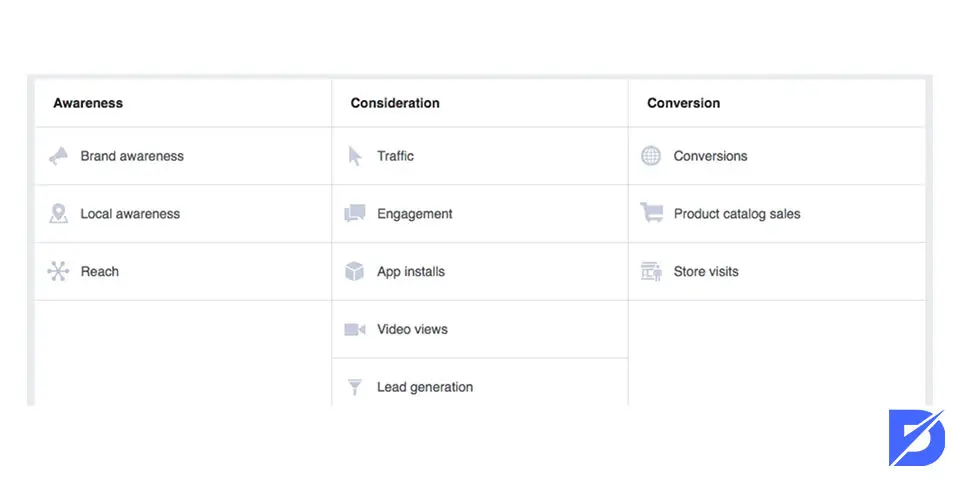Viewport: 960px width, 480px height.
Task: Click the App installs box icon
Action: (354, 271)
